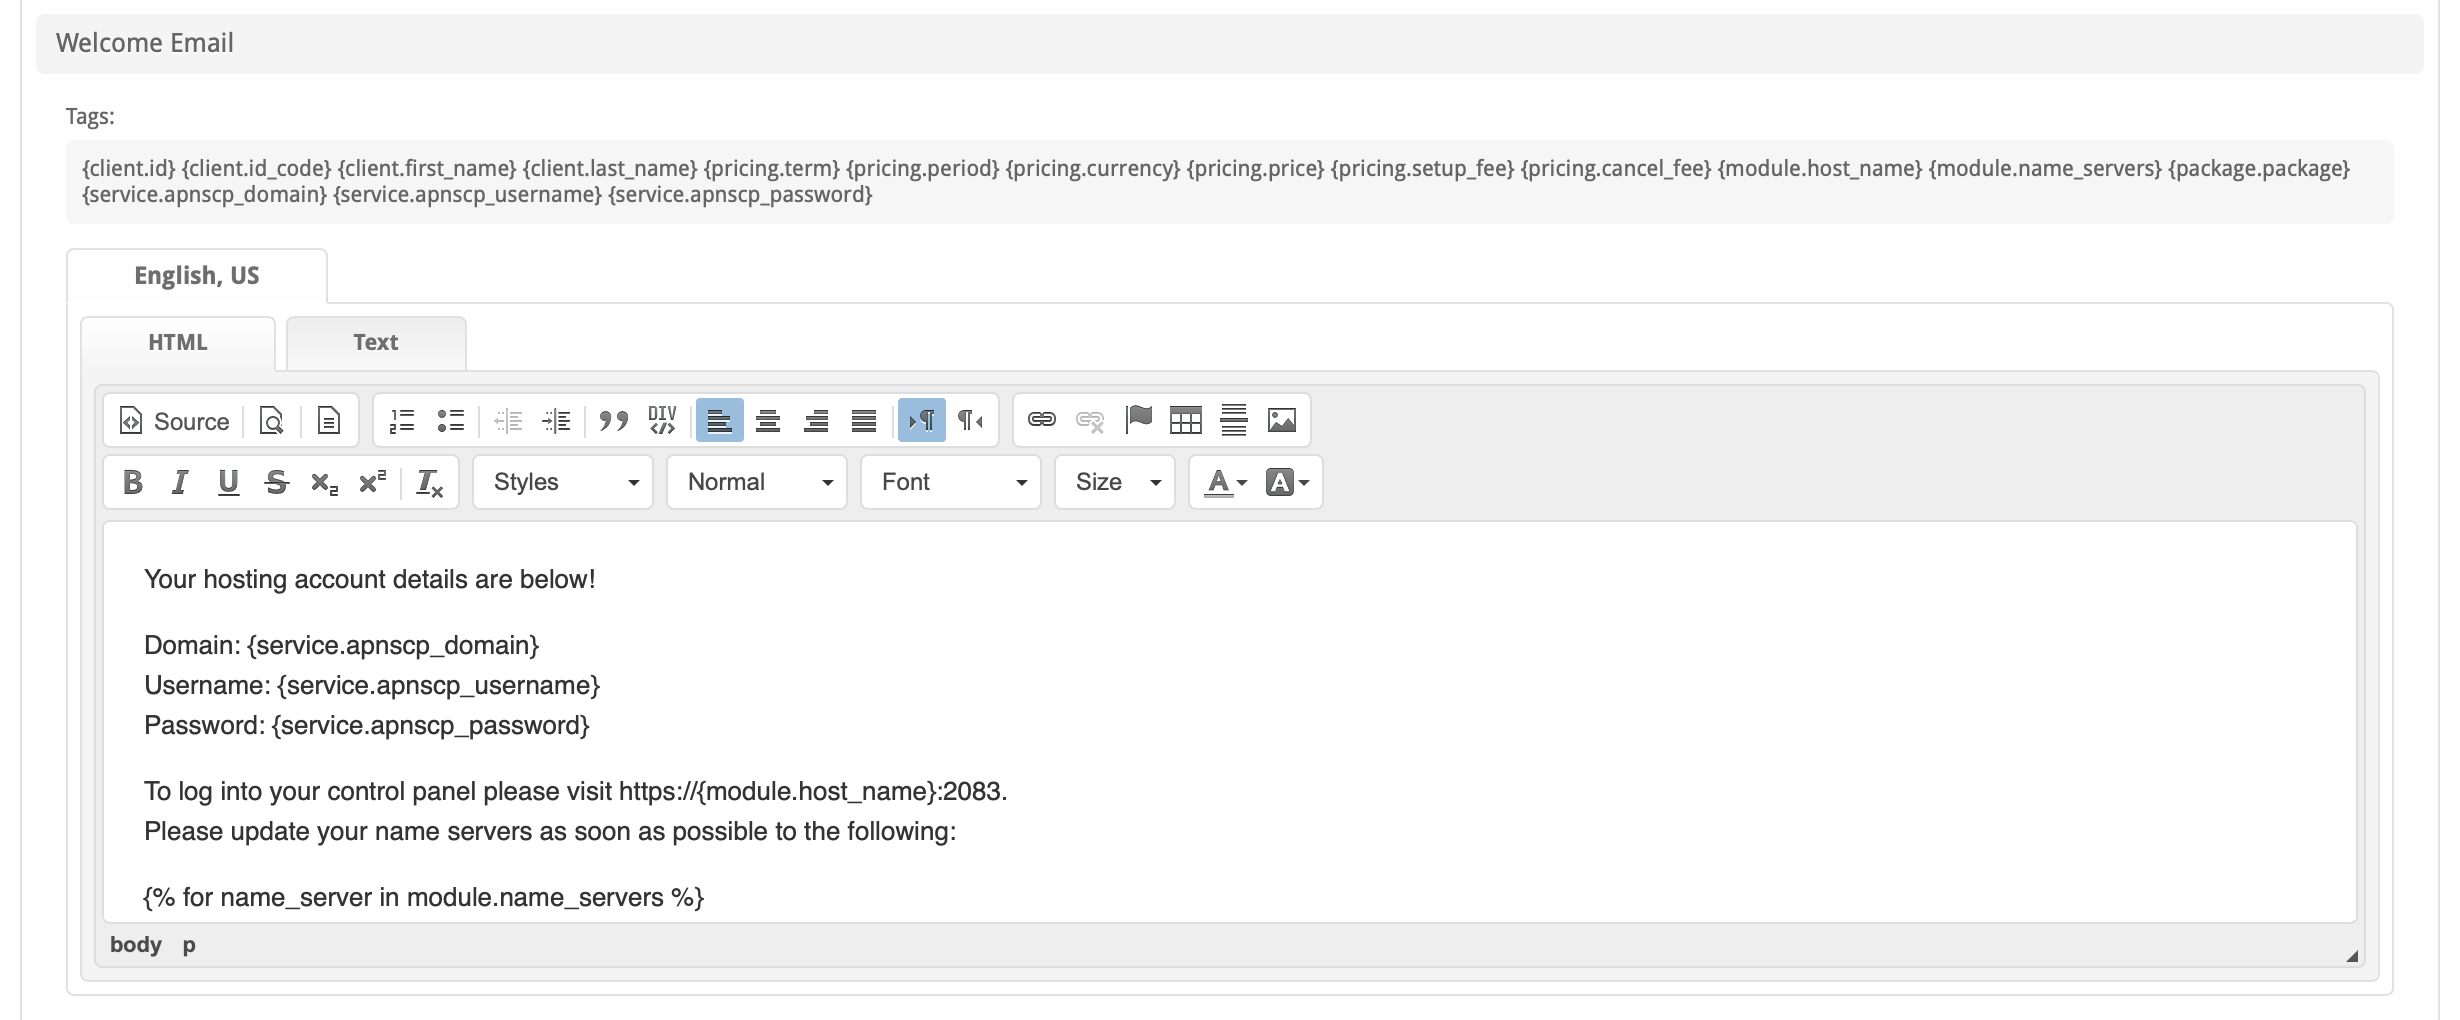
Task: Insert a numbered list
Action: (402, 421)
